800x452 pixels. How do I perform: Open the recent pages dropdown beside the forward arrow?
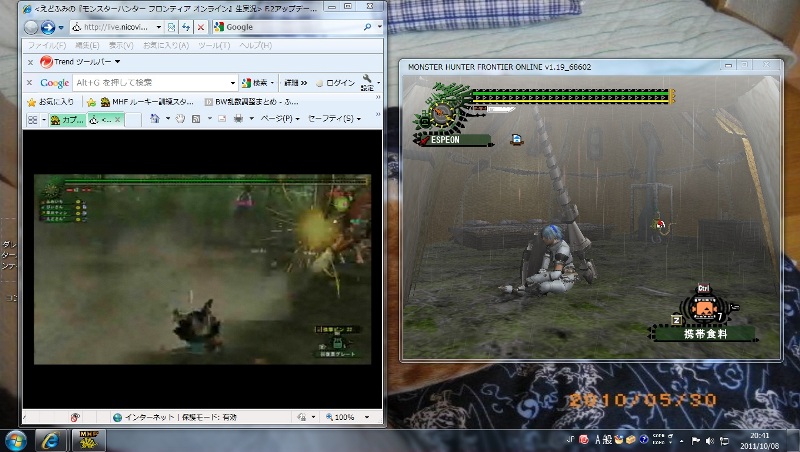(x=61, y=28)
